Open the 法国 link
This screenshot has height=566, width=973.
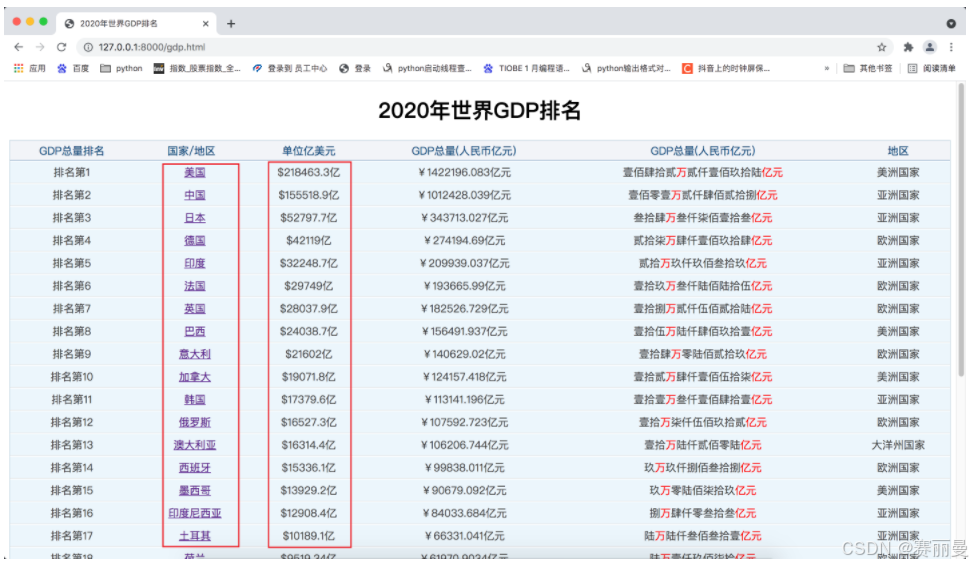[195, 286]
